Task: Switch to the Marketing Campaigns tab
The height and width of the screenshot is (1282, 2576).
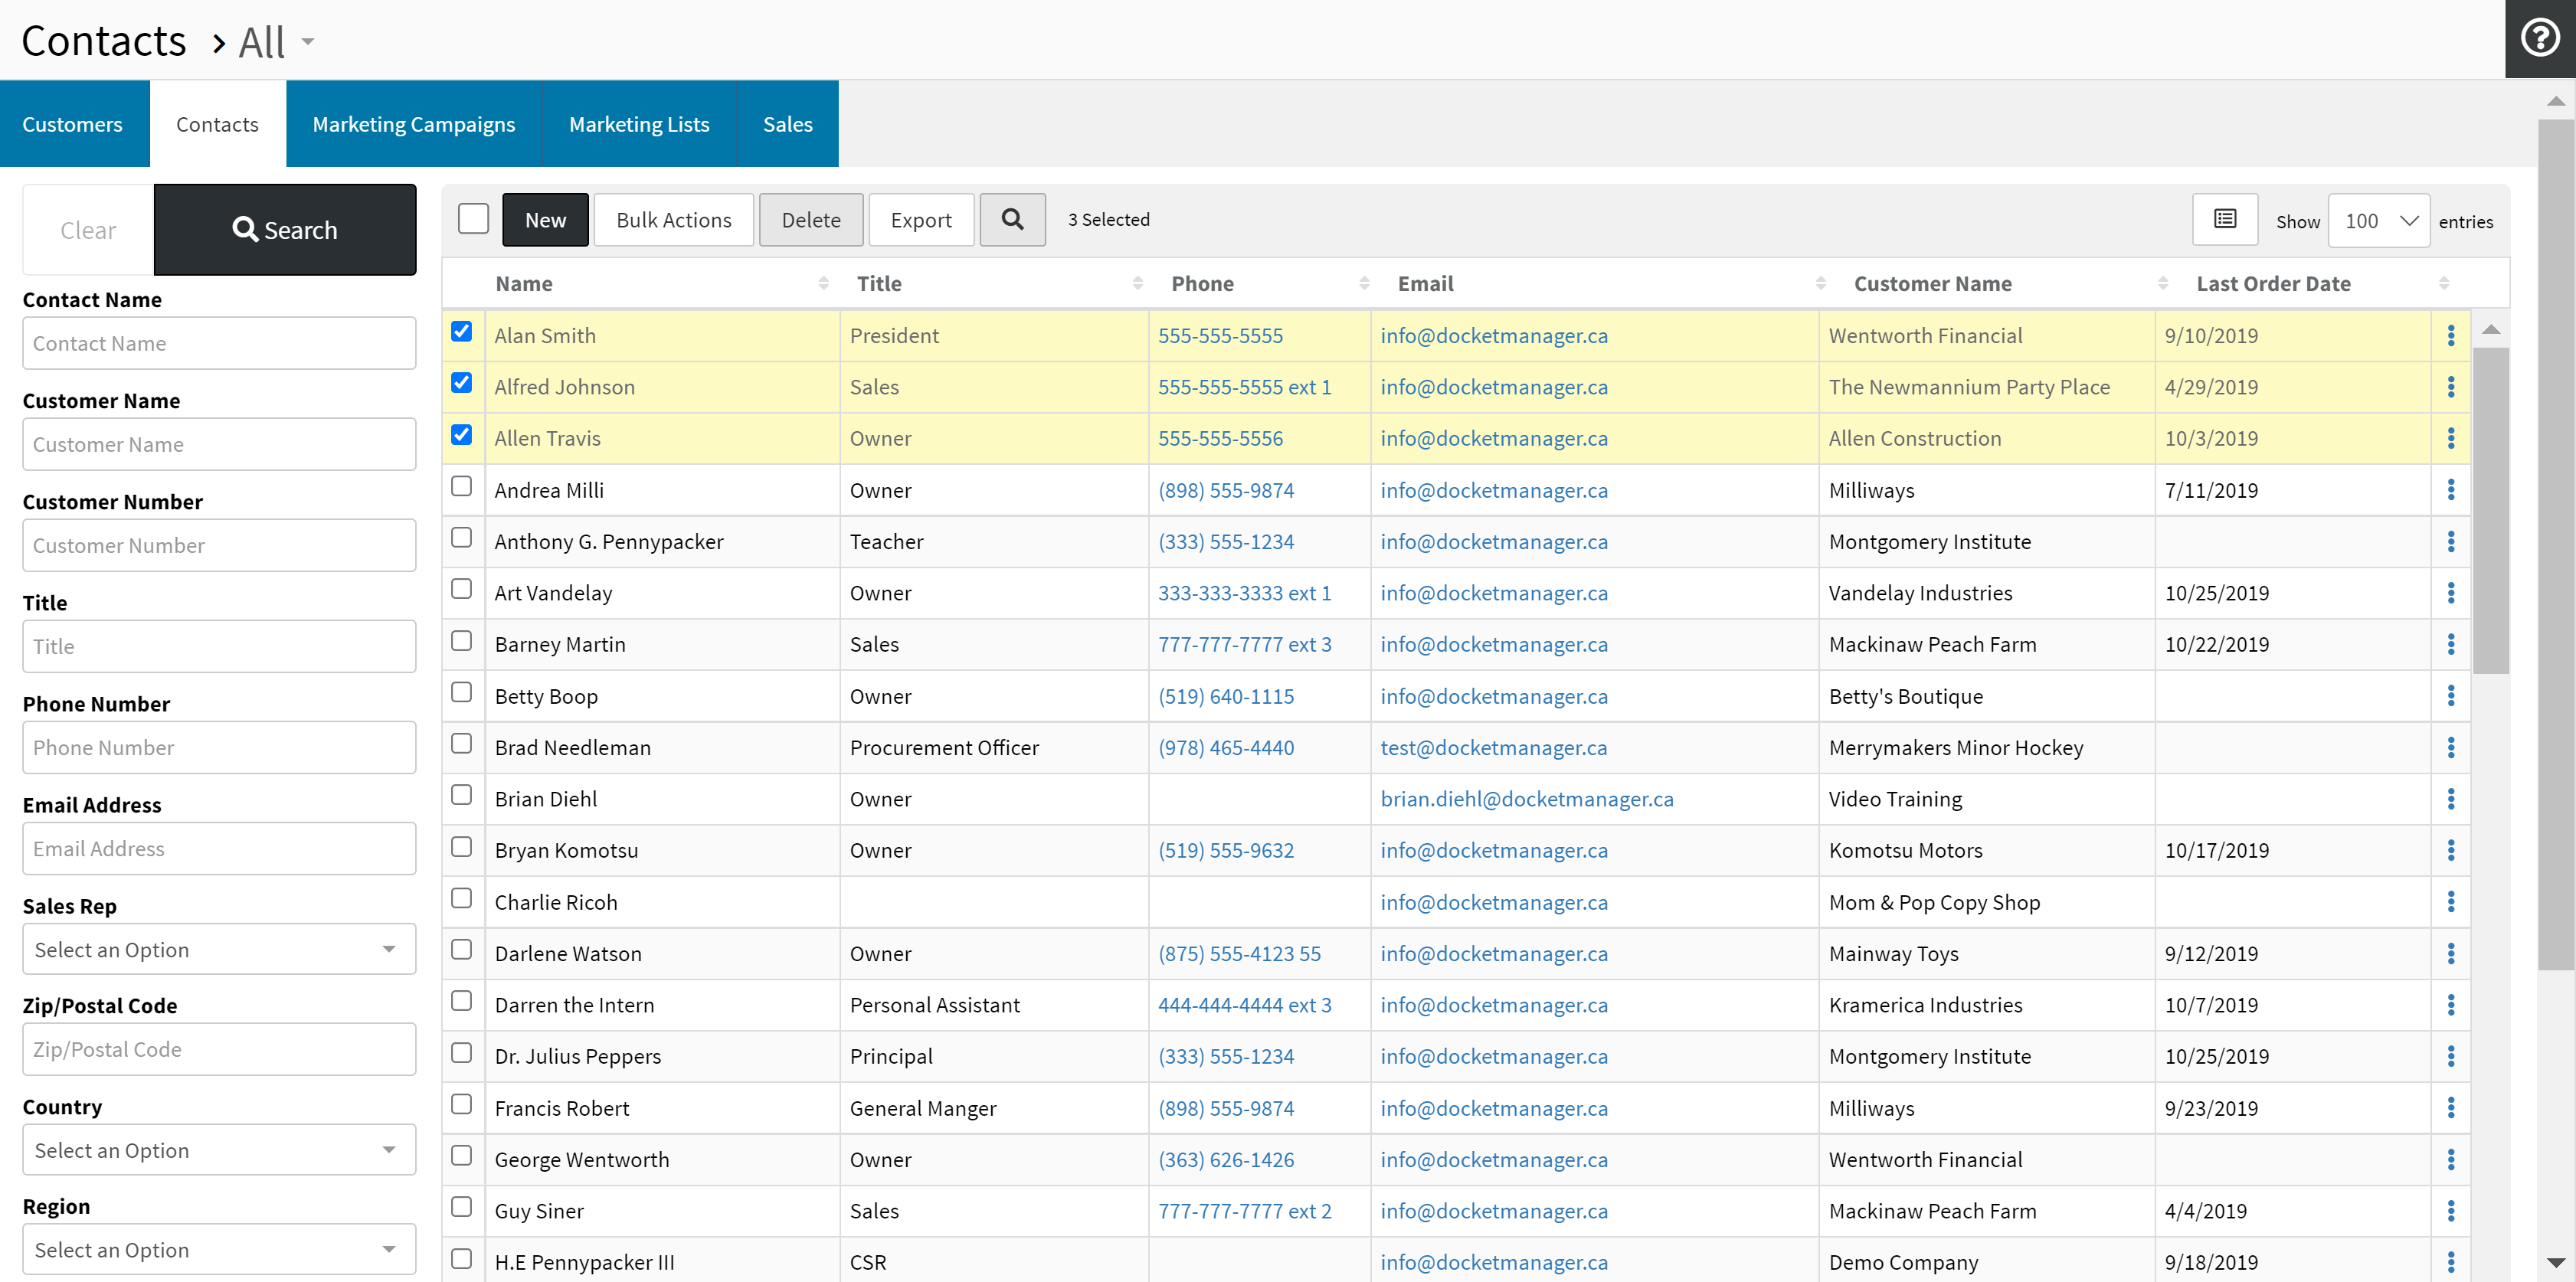Action: click(x=413, y=124)
